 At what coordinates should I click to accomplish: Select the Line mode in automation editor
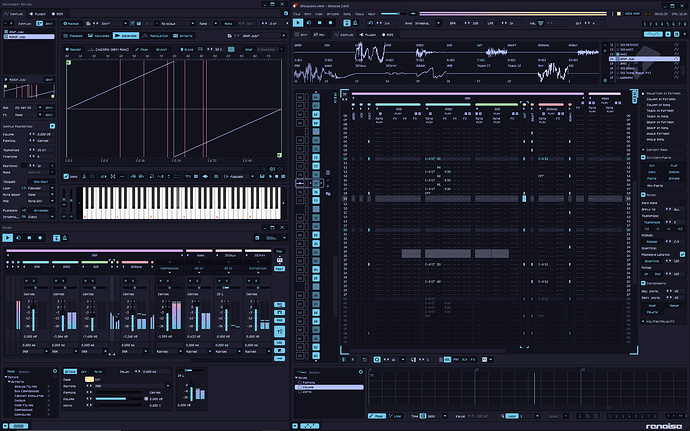pos(395,416)
